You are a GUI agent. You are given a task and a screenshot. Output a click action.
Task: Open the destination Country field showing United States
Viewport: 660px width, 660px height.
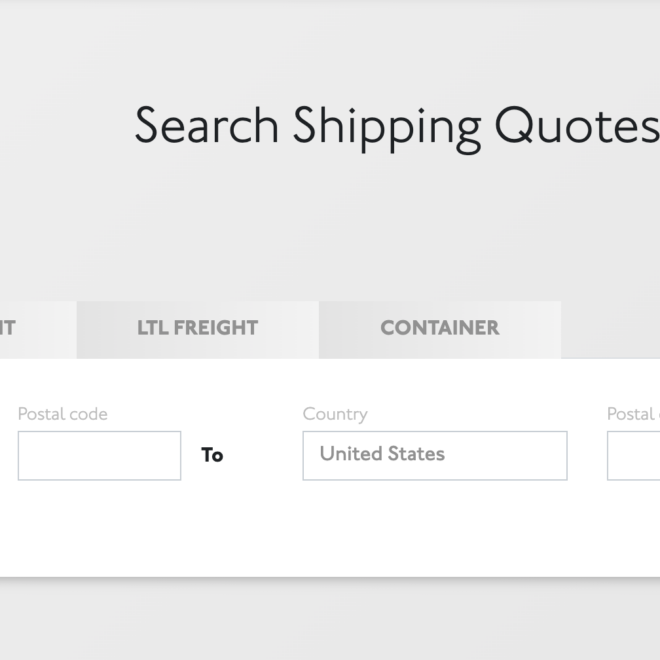click(434, 455)
